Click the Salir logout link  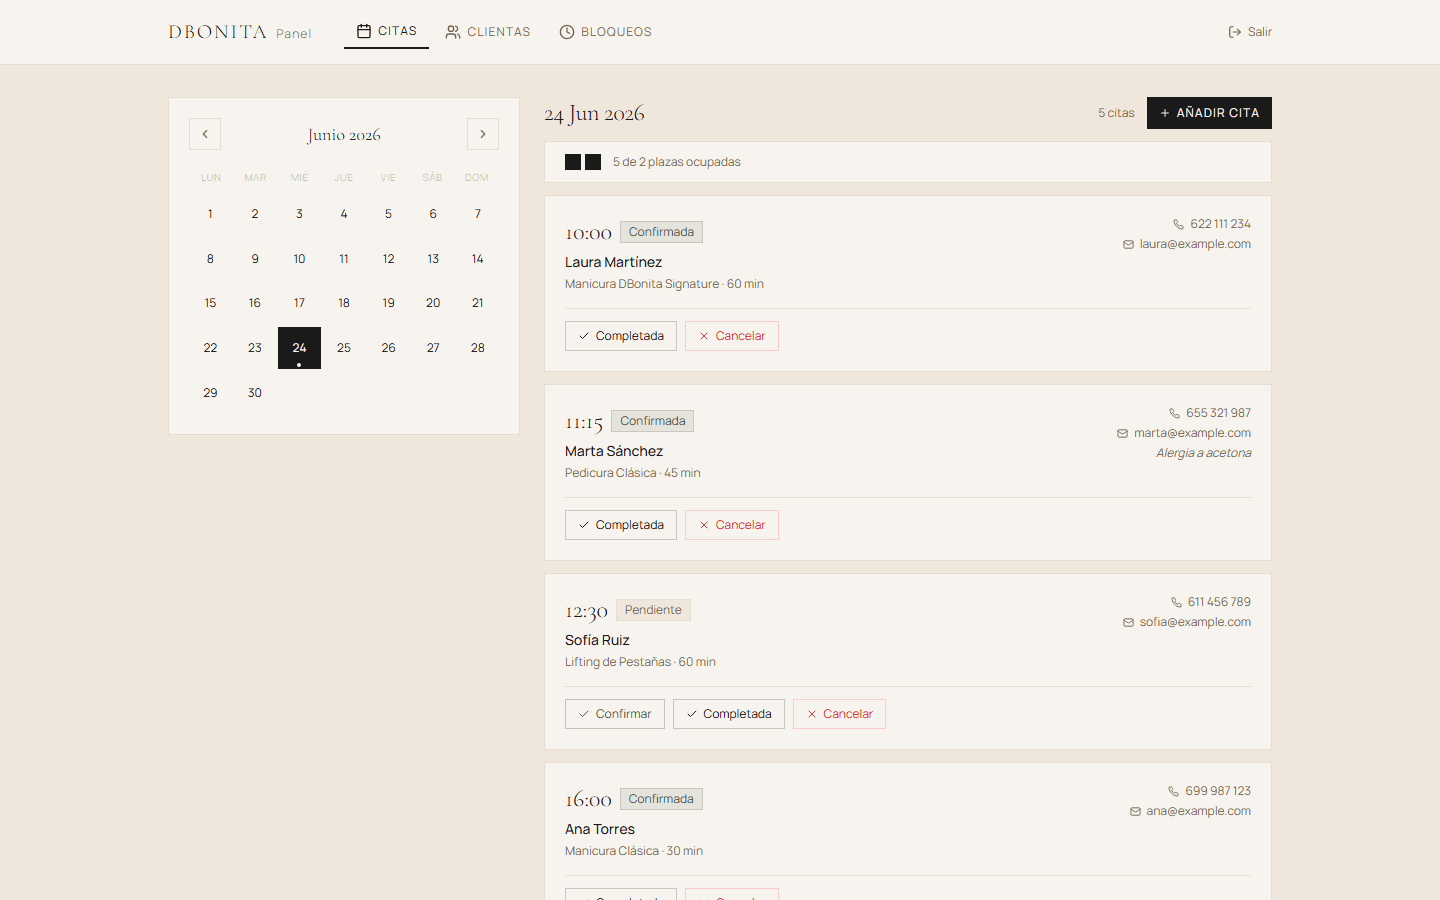[x=1250, y=32]
